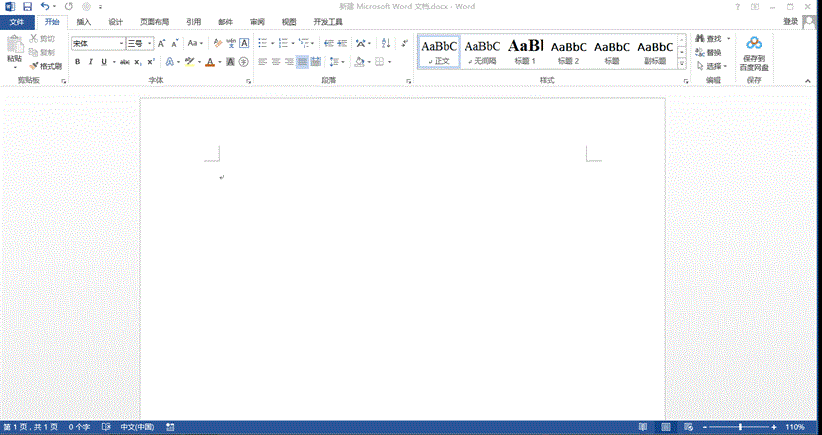
Task: Click the Undo arrow icon
Action: (44, 7)
